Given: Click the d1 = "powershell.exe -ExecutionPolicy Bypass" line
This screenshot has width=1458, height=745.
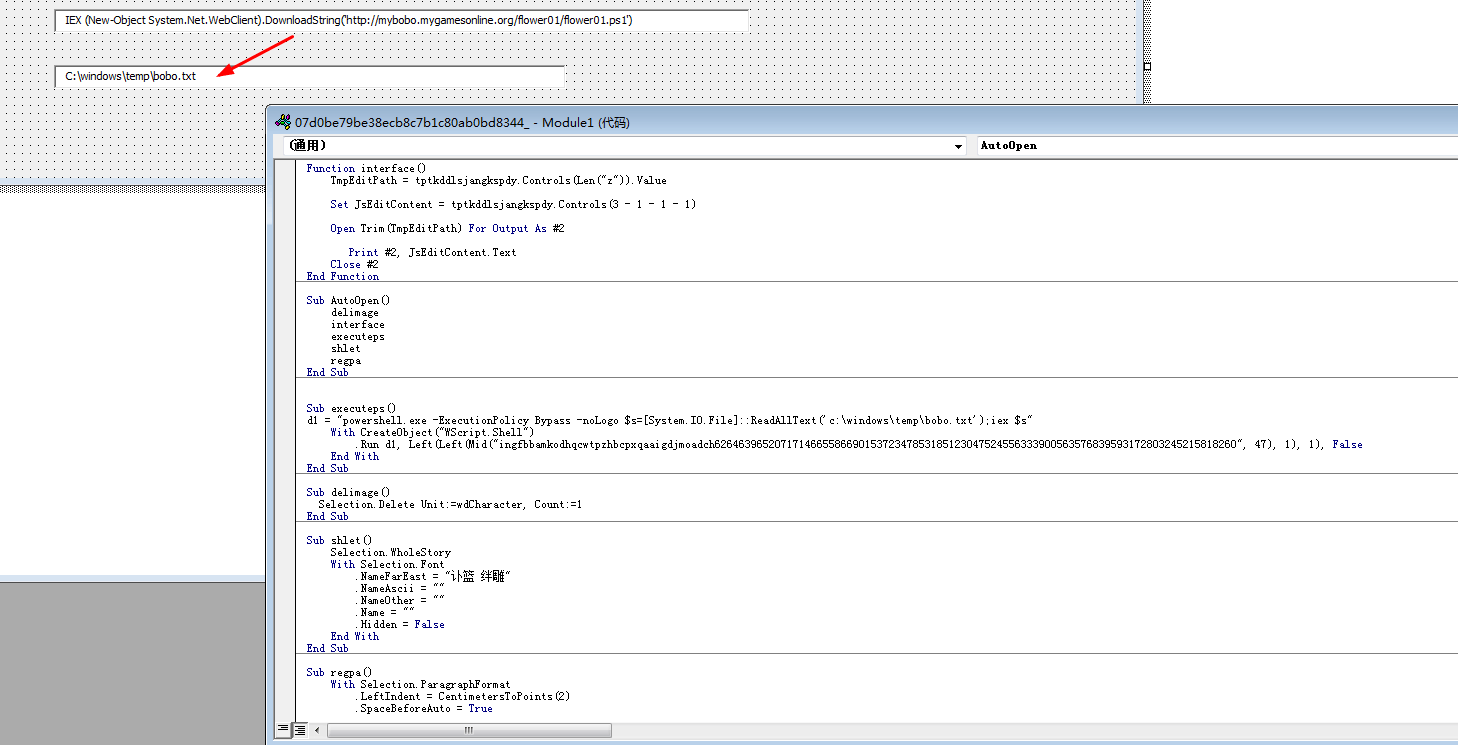Looking at the screenshot, I should tap(669, 420).
